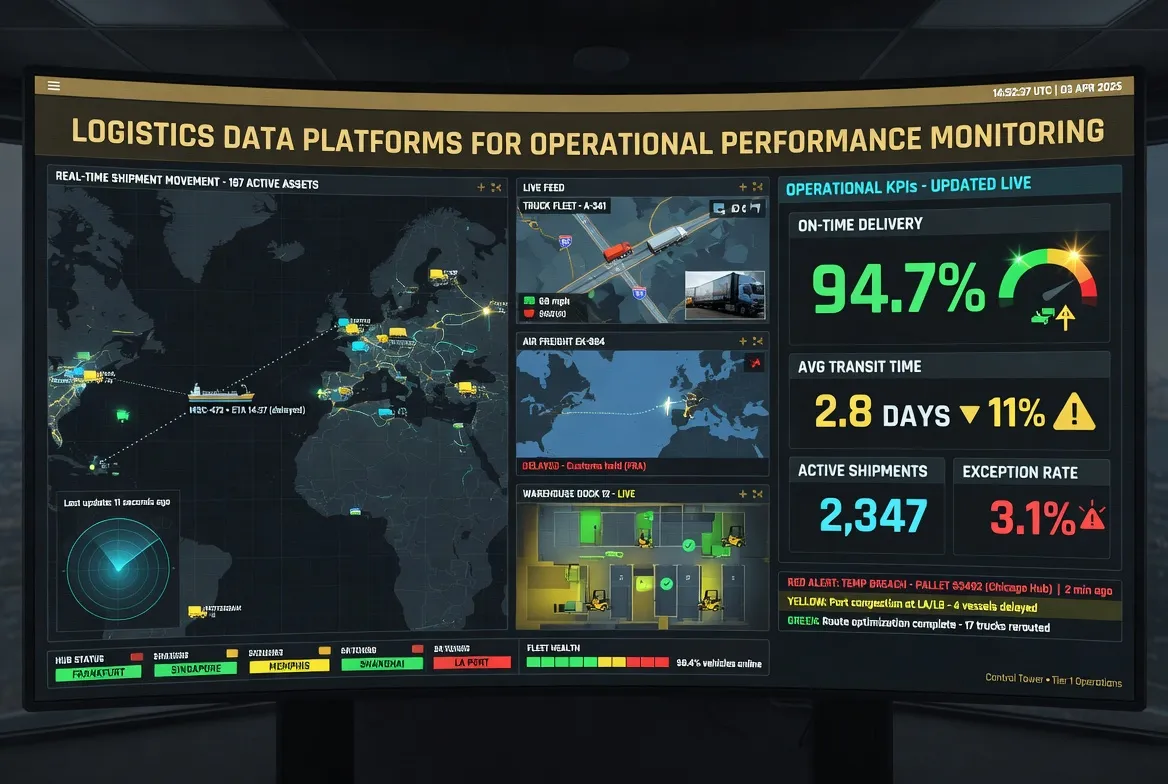Screen dimensions: 1168x784
Task: Open the camera icon in the Live Feed panel
Action: click(718, 208)
